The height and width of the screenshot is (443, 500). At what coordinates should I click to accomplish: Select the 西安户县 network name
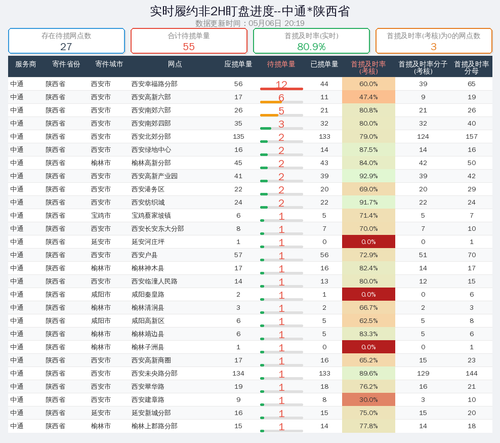click(x=144, y=255)
